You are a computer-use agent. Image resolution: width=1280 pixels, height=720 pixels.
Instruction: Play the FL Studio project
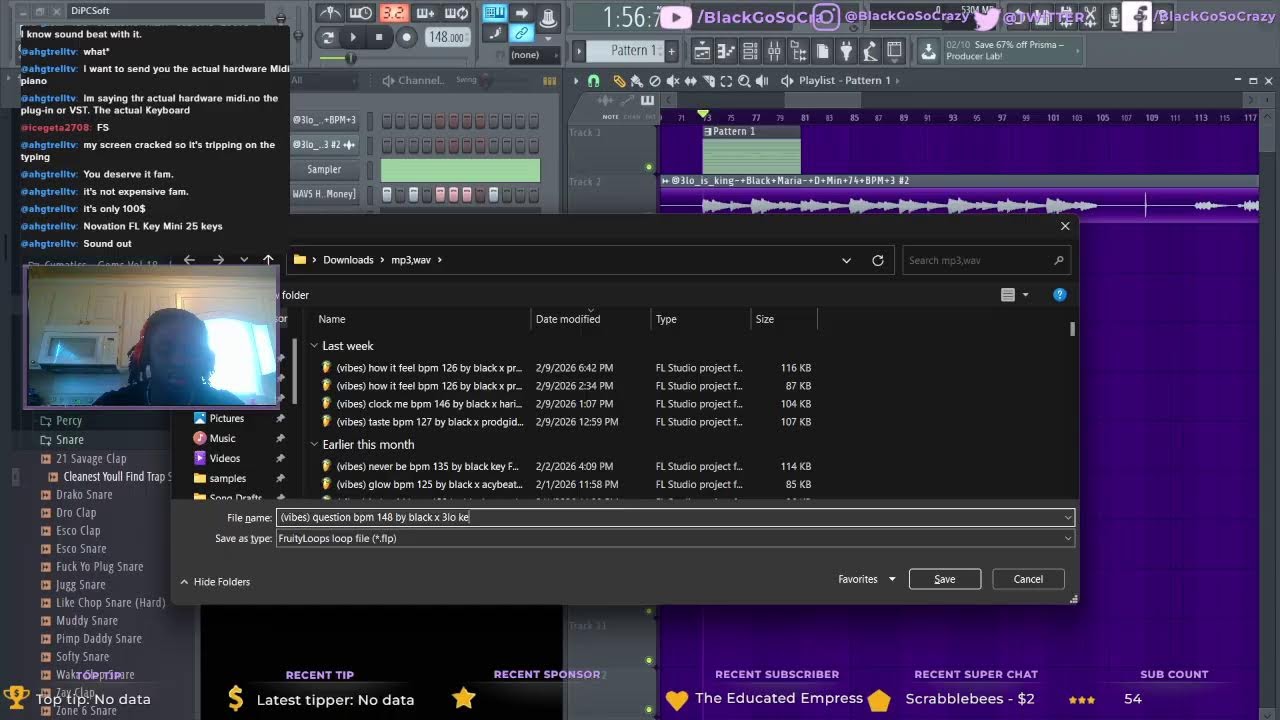tap(352, 37)
